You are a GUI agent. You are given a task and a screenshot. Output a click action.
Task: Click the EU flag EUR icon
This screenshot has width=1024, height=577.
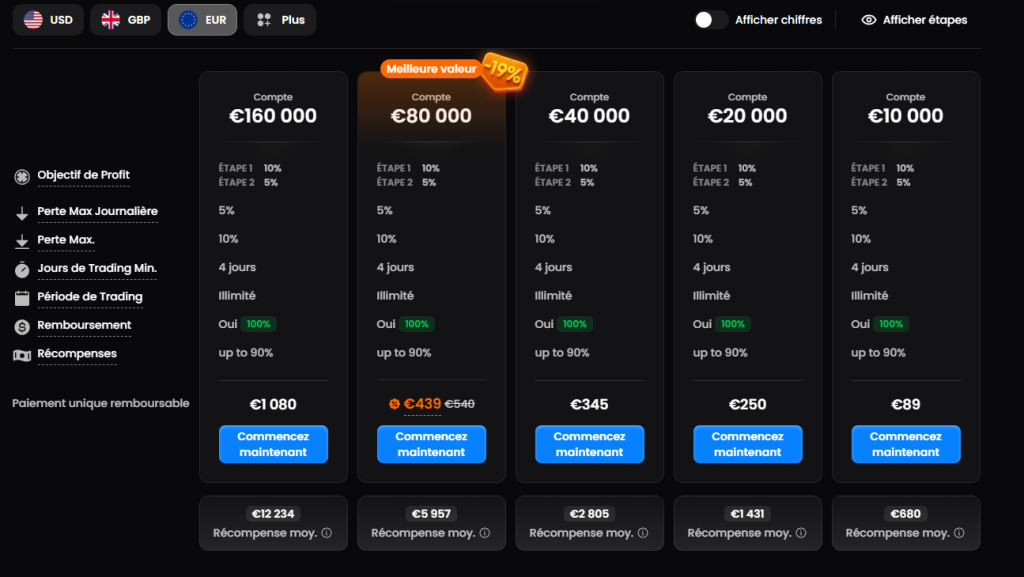tap(188, 20)
